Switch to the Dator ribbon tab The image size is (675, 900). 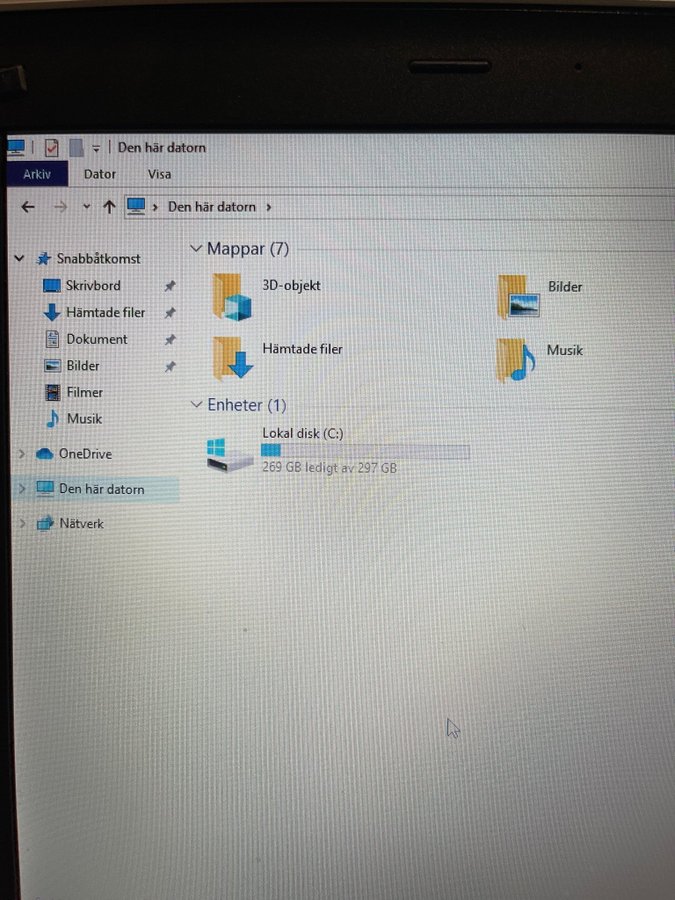(100, 174)
